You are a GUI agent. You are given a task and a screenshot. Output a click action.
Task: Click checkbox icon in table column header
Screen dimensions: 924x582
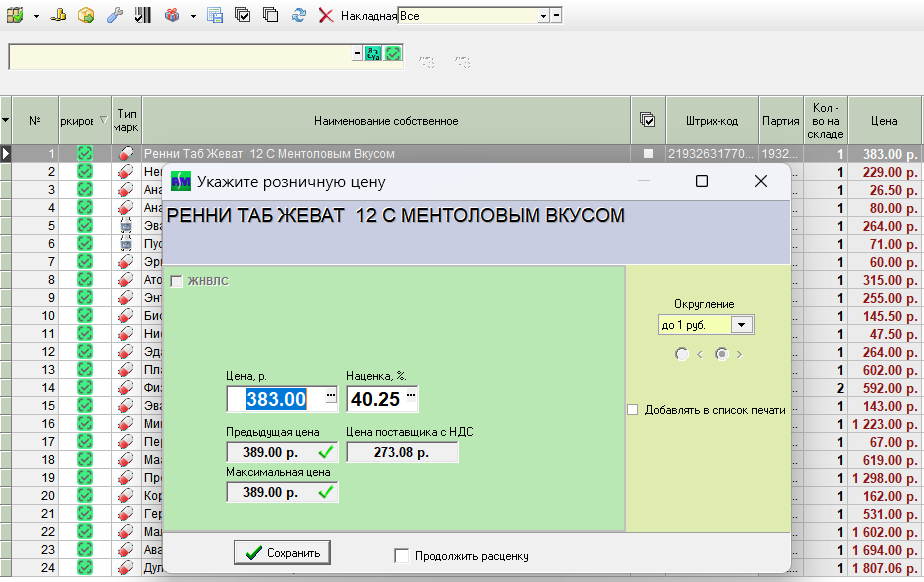click(x=648, y=120)
